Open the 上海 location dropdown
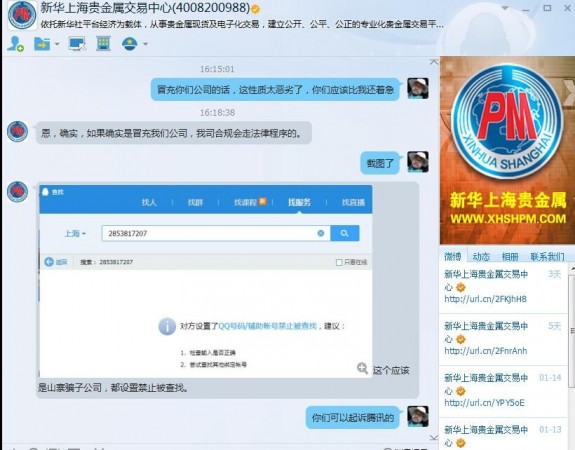Screen dimensions: 575x450 pyautogui.click(x=75, y=233)
